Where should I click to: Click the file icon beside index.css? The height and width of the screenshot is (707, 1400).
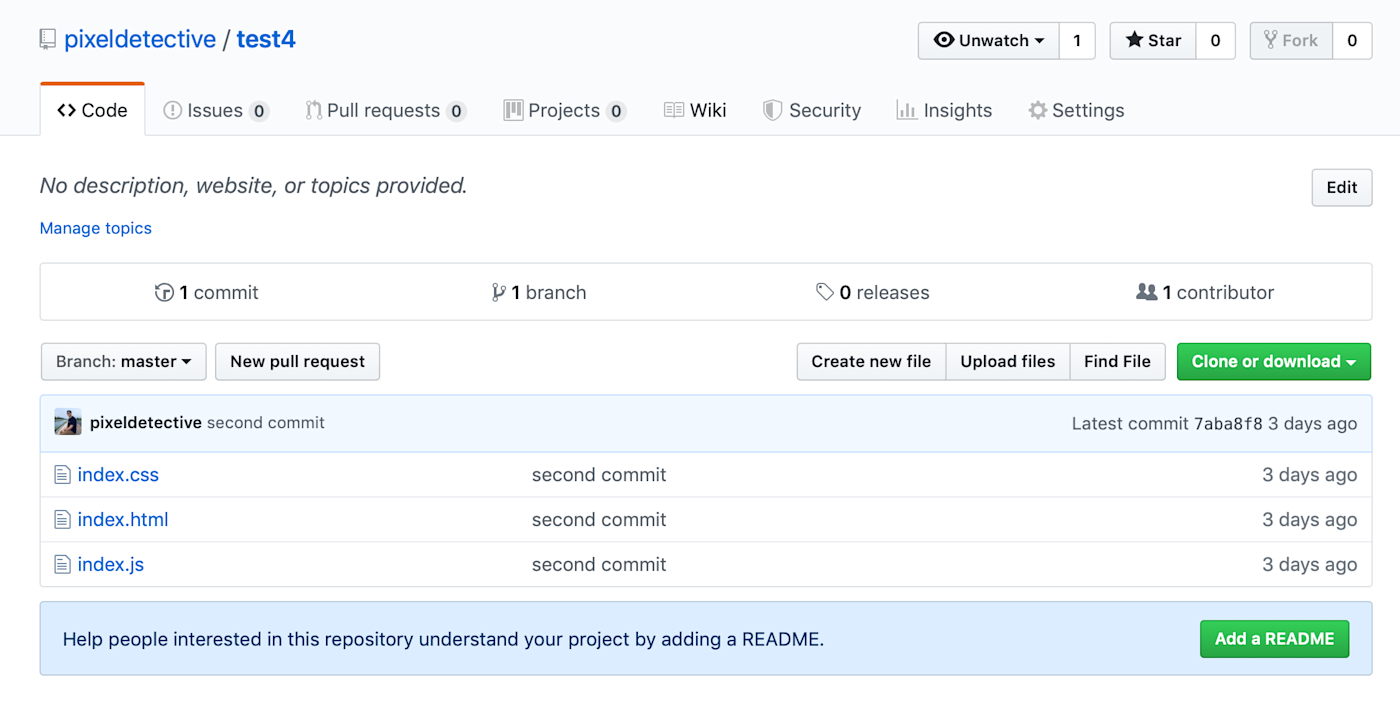pos(61,474)
